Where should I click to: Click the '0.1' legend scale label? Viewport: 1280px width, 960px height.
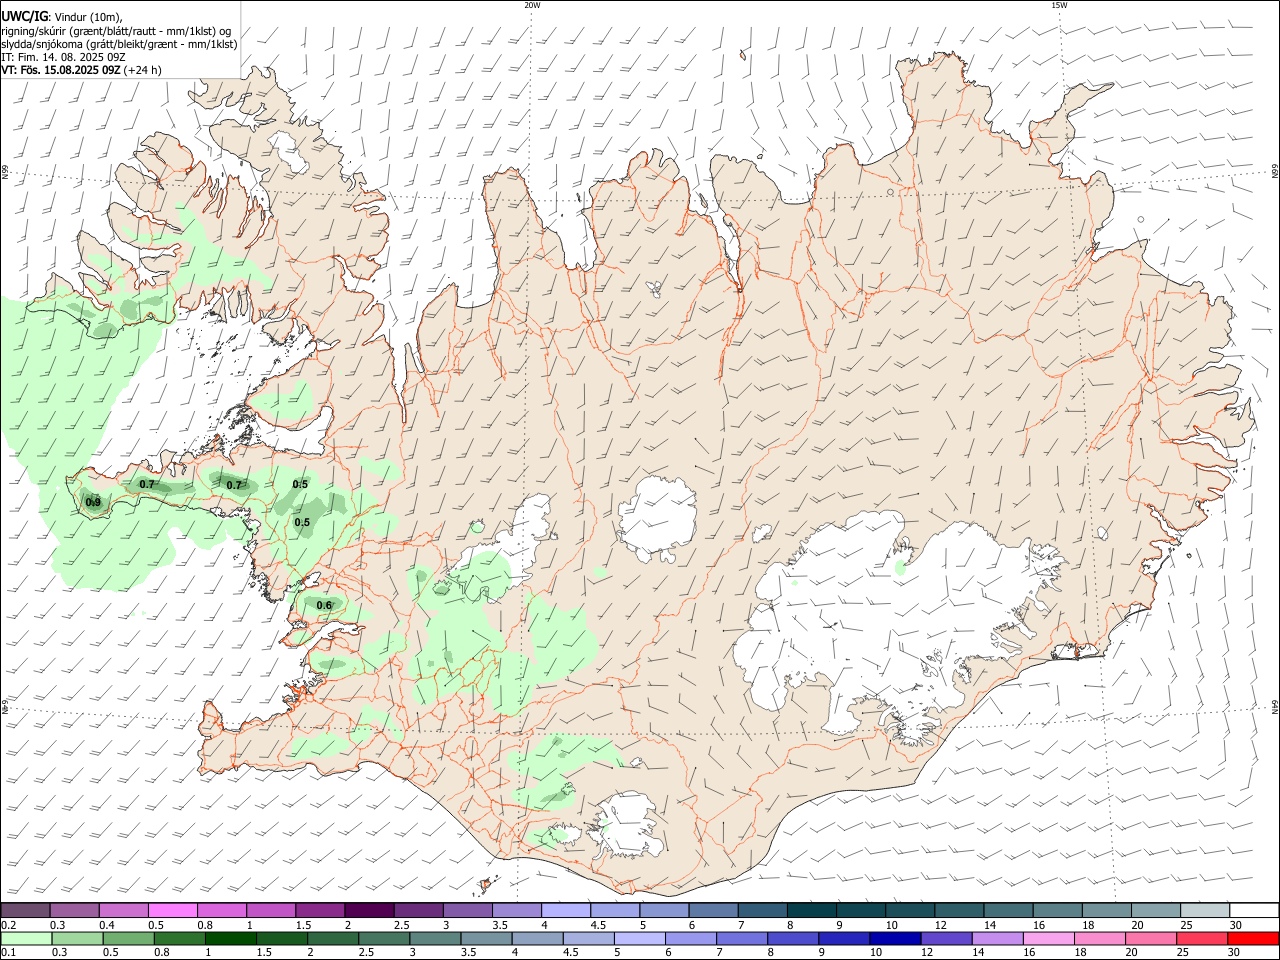point(8,953)
